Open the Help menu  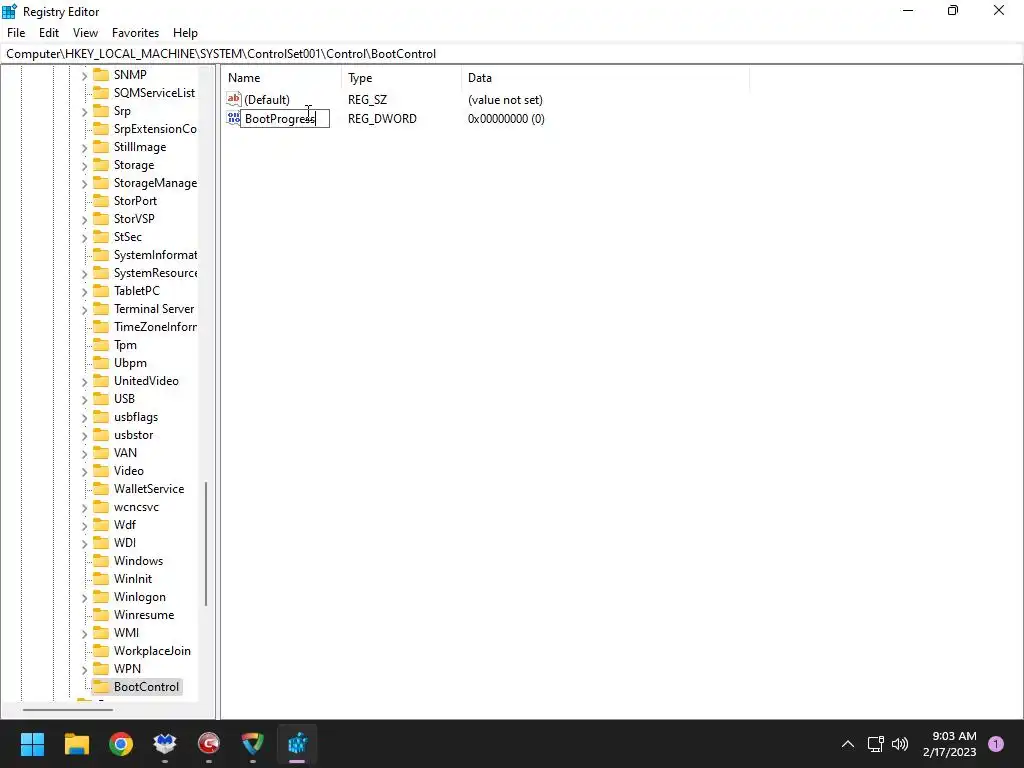[x=185, y=33]
